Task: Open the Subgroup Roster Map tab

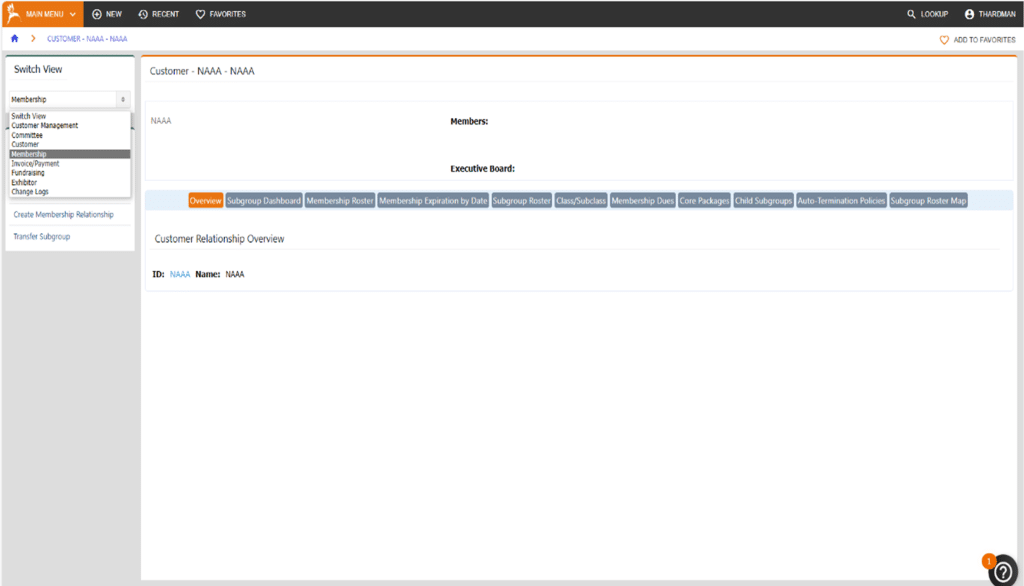Action: point(928,201)
